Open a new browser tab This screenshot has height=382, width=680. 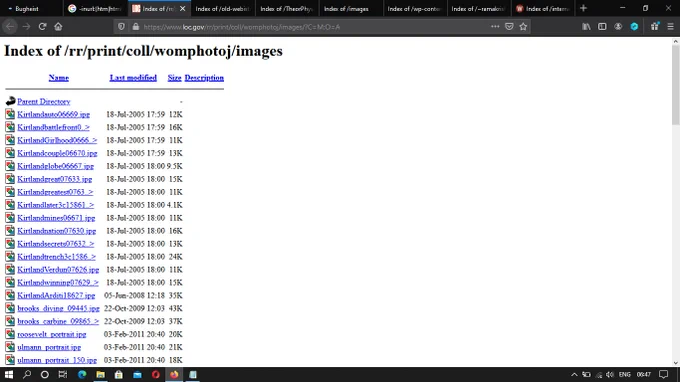[583, 8]
